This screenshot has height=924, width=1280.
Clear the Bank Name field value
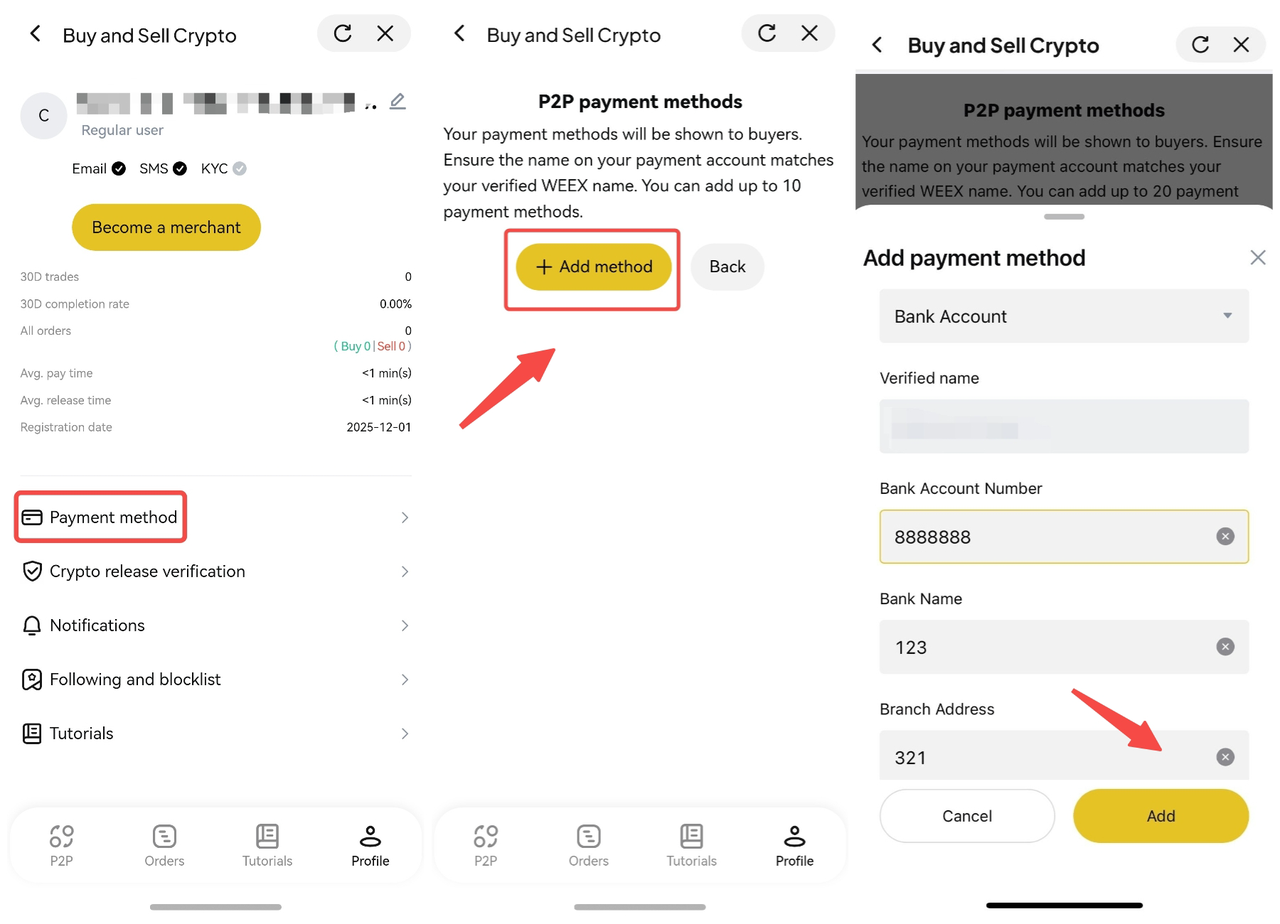click(1225, 647)
